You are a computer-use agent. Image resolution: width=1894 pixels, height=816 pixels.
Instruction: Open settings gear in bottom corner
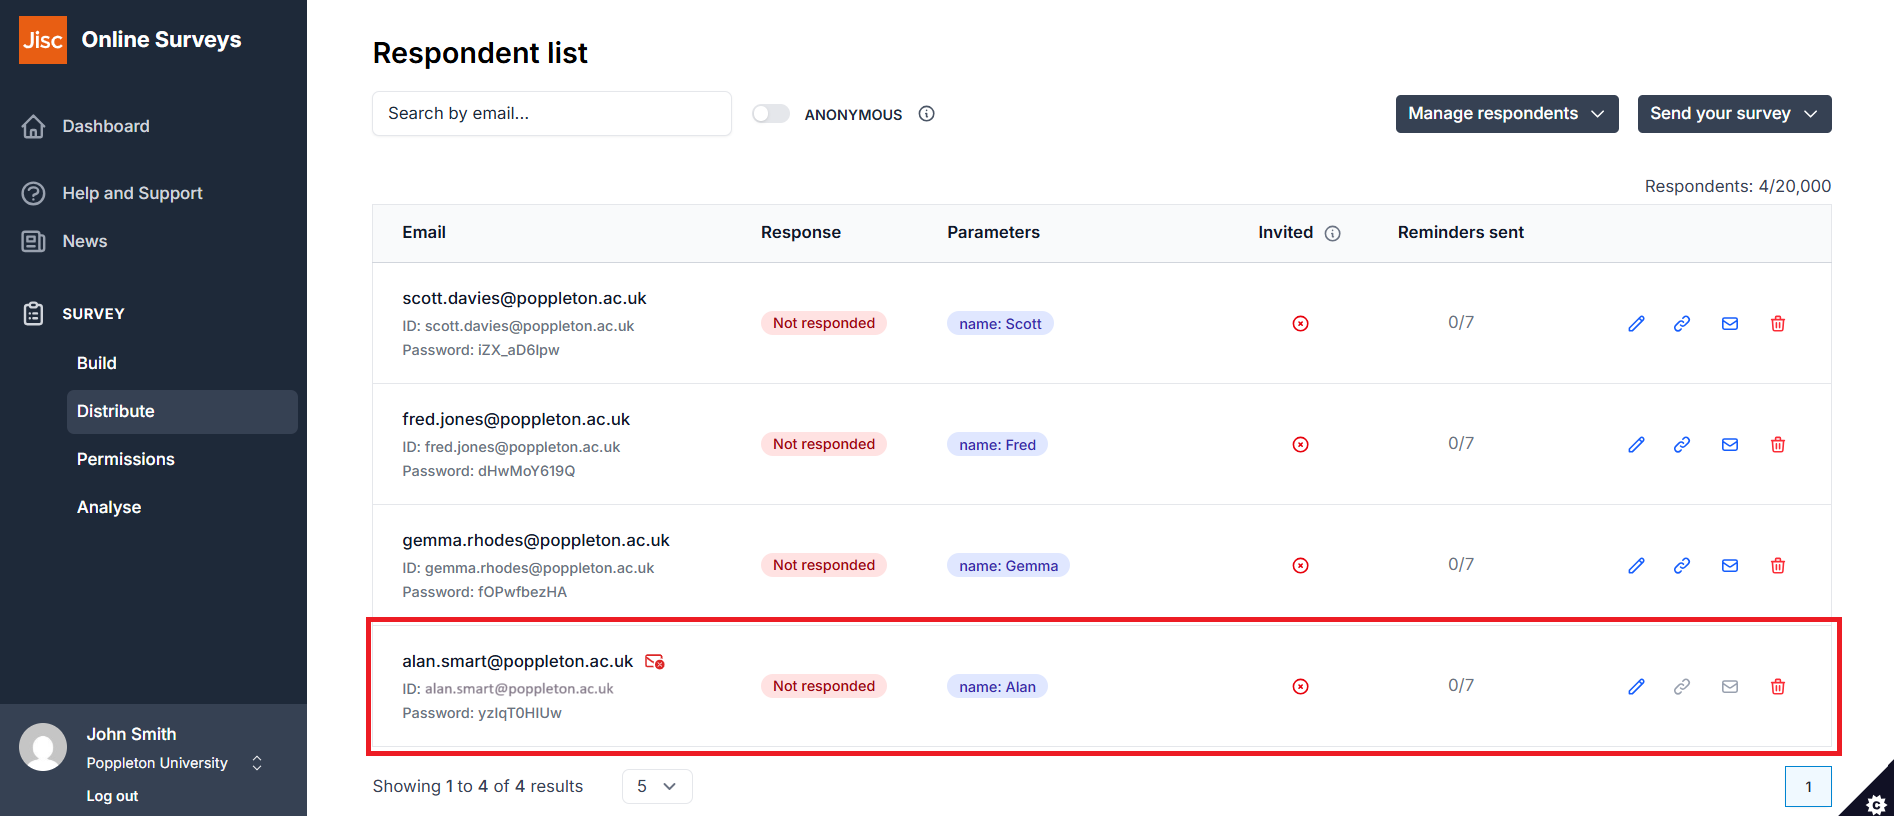(1875, 803)
